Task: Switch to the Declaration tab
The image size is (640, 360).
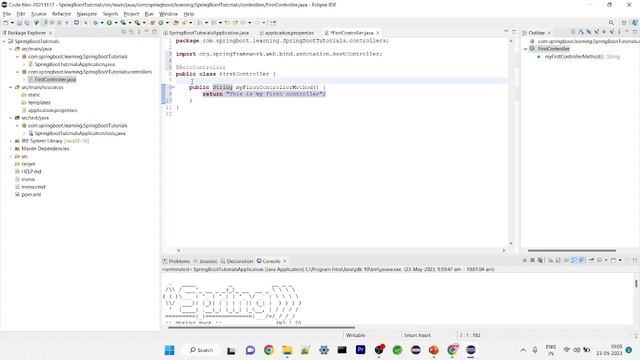Action: pos(237,261)
